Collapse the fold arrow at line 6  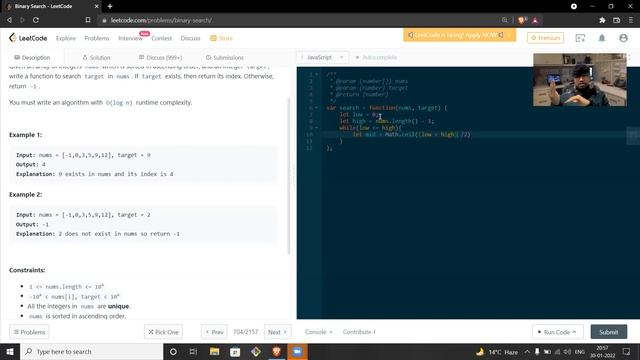pos(317,108)
